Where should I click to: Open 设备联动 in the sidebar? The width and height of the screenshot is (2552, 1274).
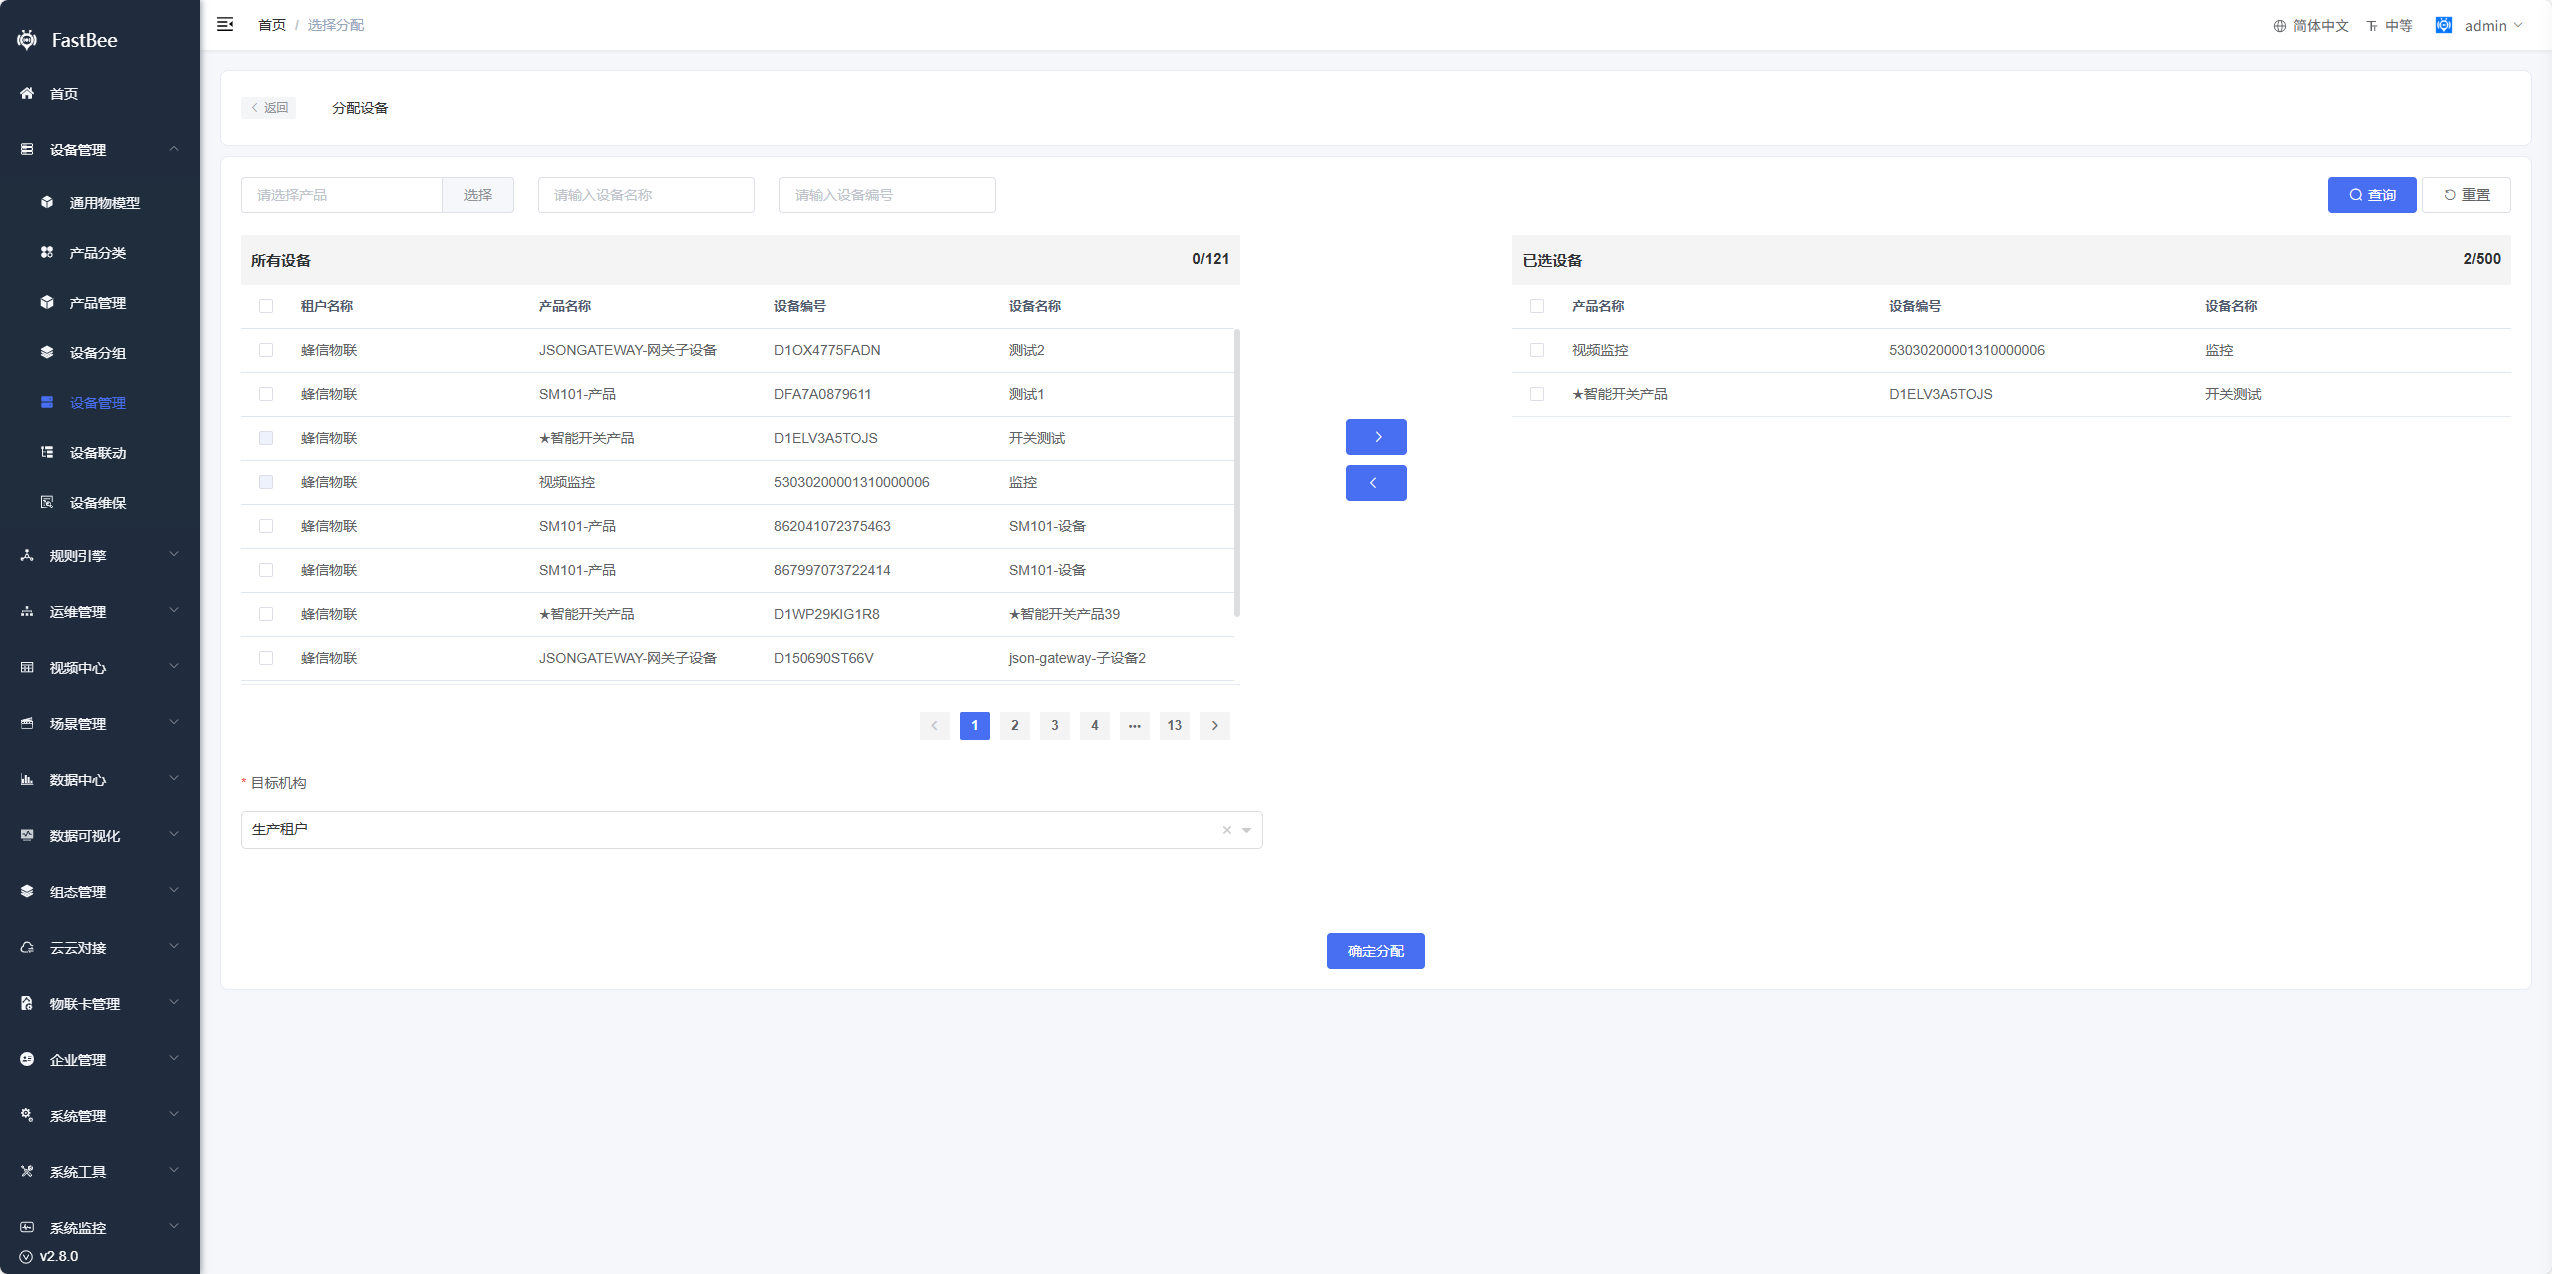(97, 453)
